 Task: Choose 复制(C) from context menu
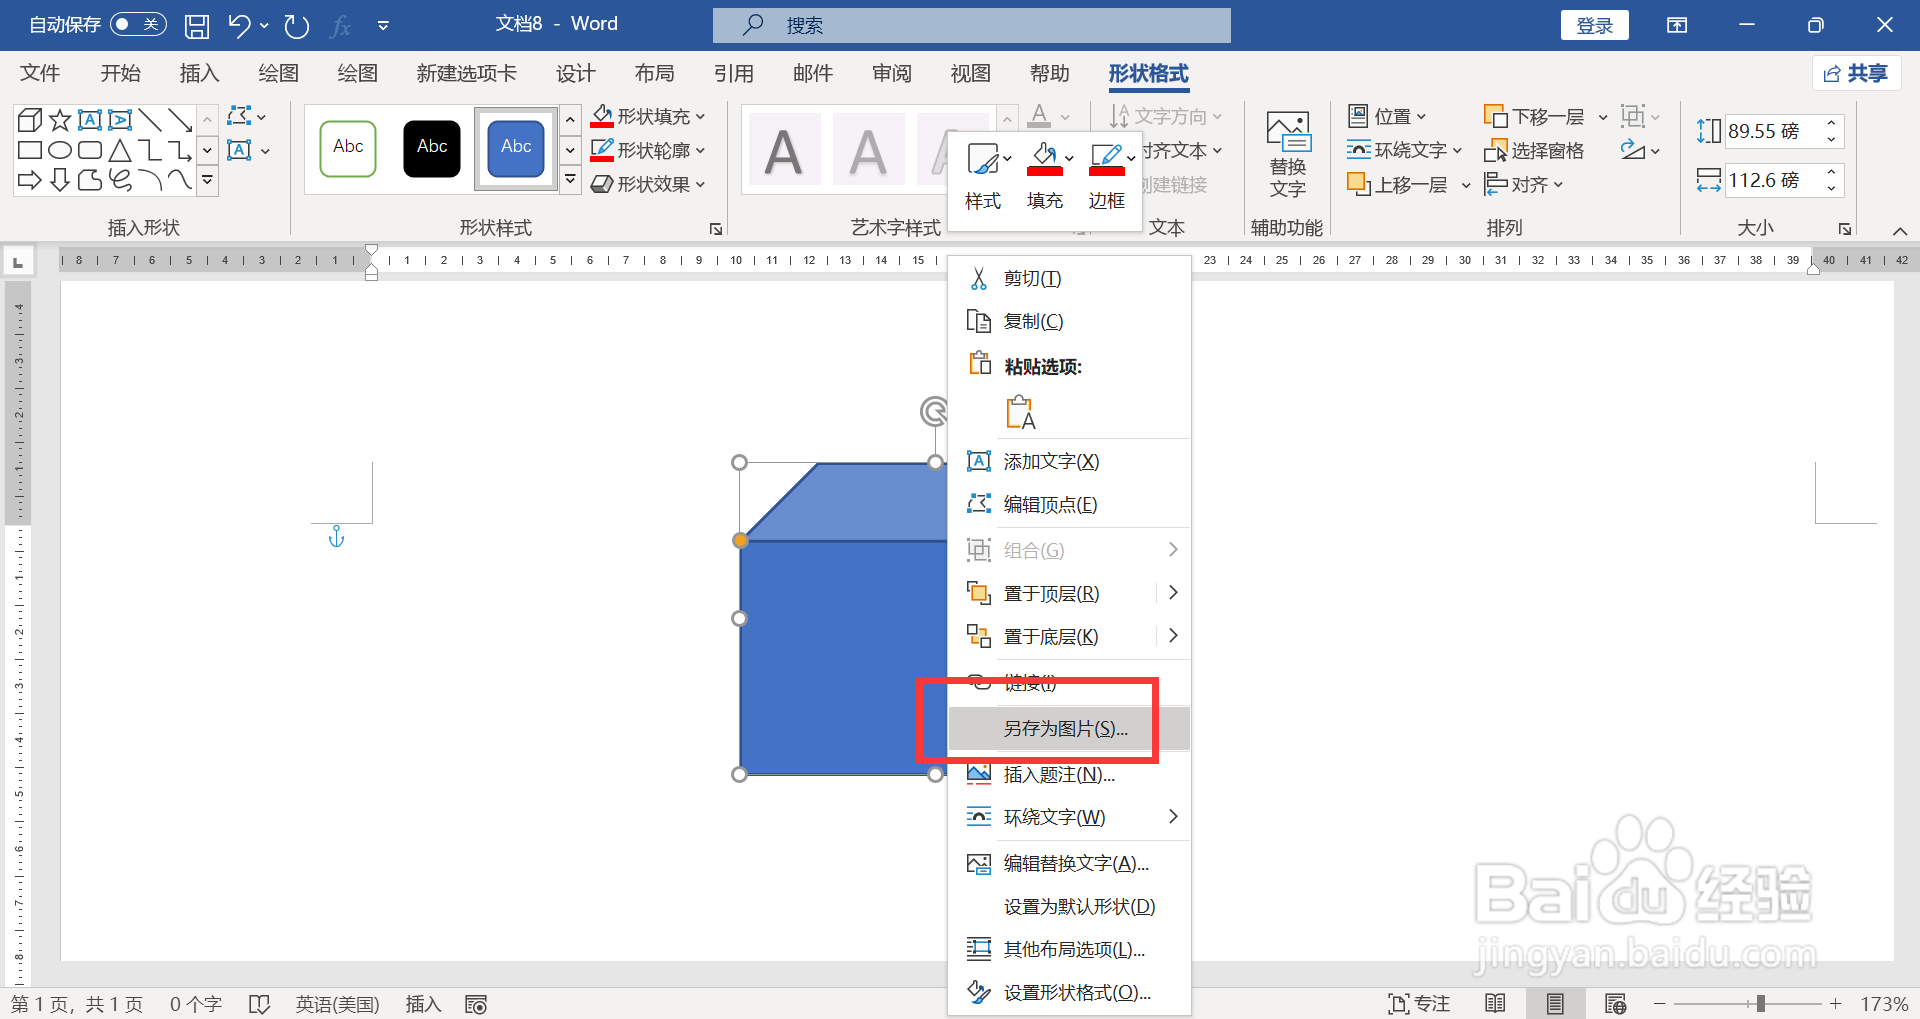(x=1069, y=321)
